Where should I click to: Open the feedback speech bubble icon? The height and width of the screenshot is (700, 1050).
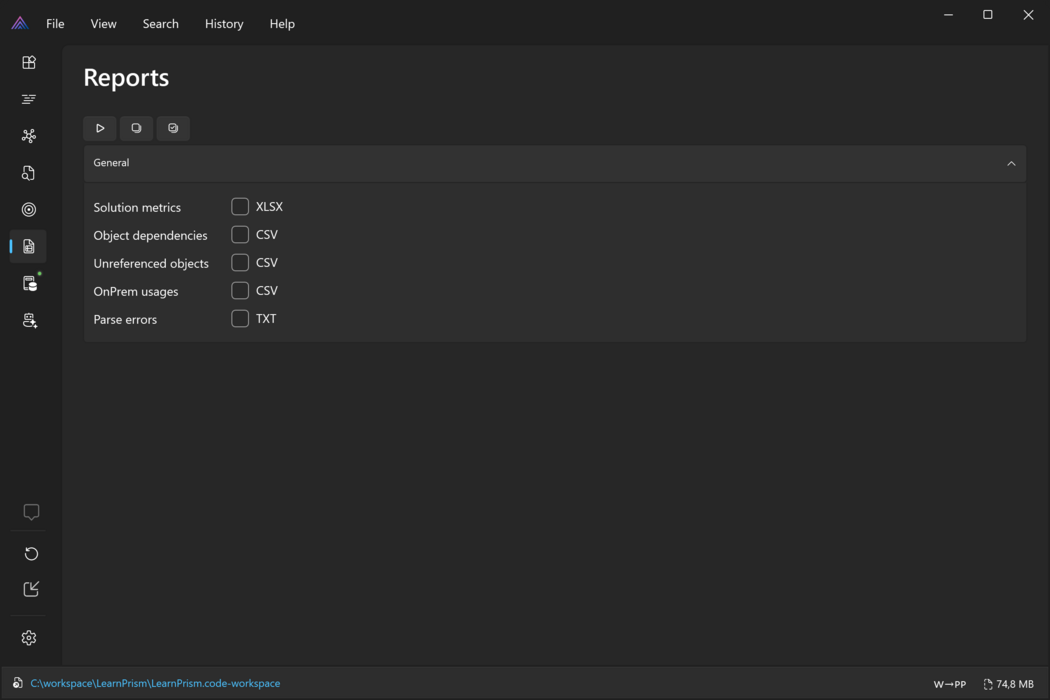(31, 512)
